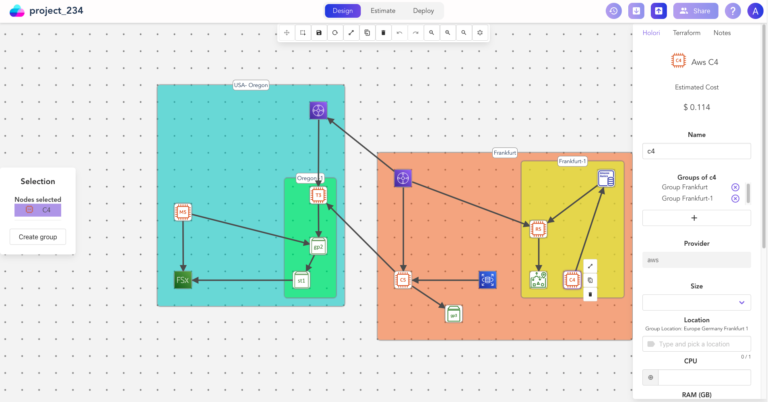This screenshot has height=402, width=768.
Task: Click the Frankfurt group label
Action: coord(504,153)
